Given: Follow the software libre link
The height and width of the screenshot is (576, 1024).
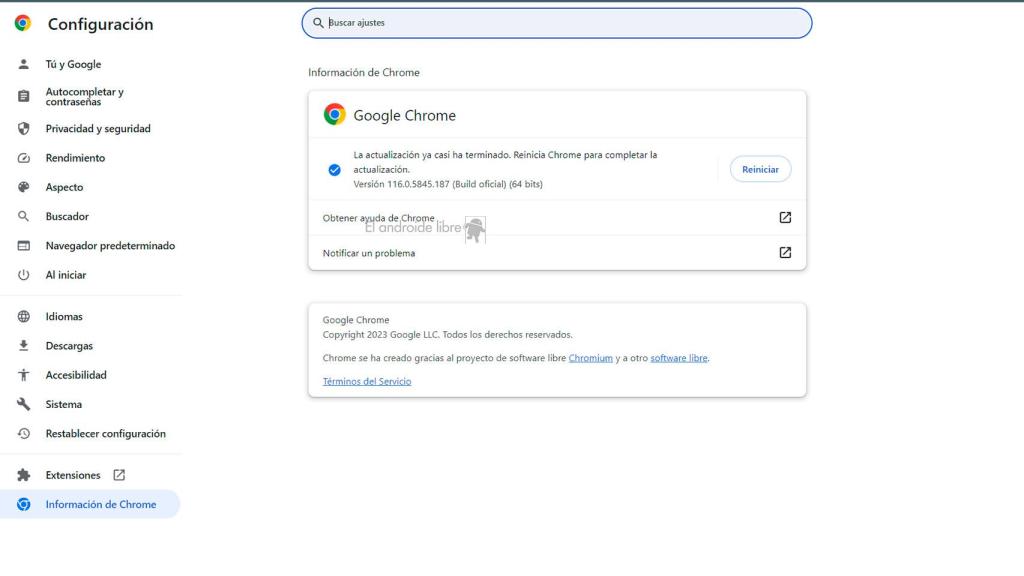Looking at the screenshot, I should pyautogui.click(x=679, y=358).
